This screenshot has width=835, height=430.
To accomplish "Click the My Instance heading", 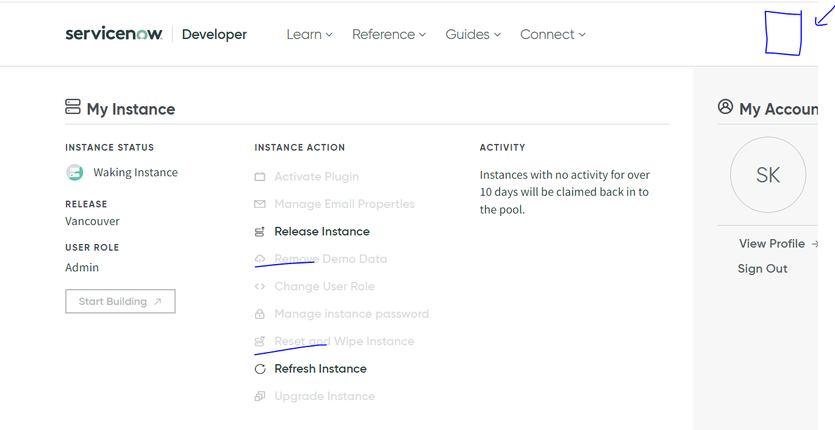I will 131,109.
